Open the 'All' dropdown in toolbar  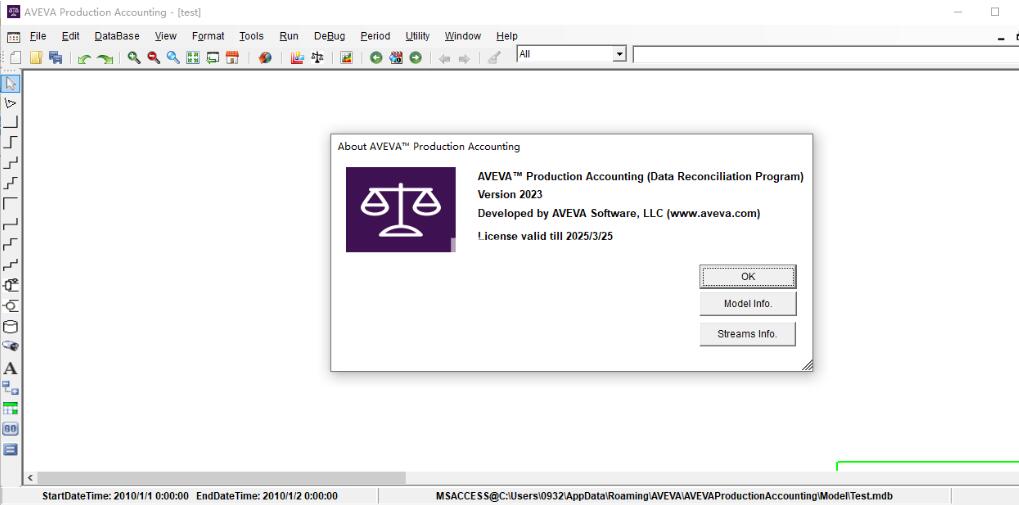pyautogui.click(x=619, y=55)
